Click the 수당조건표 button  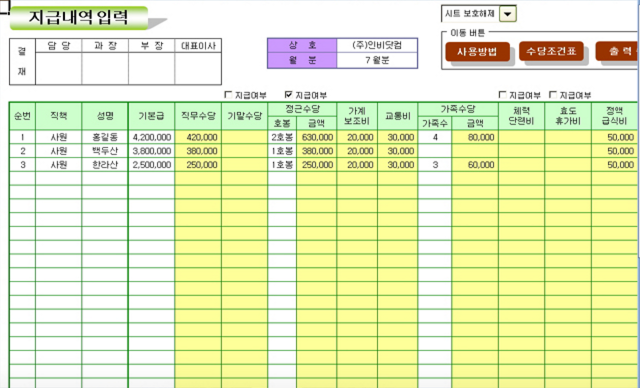pos(551,51)
